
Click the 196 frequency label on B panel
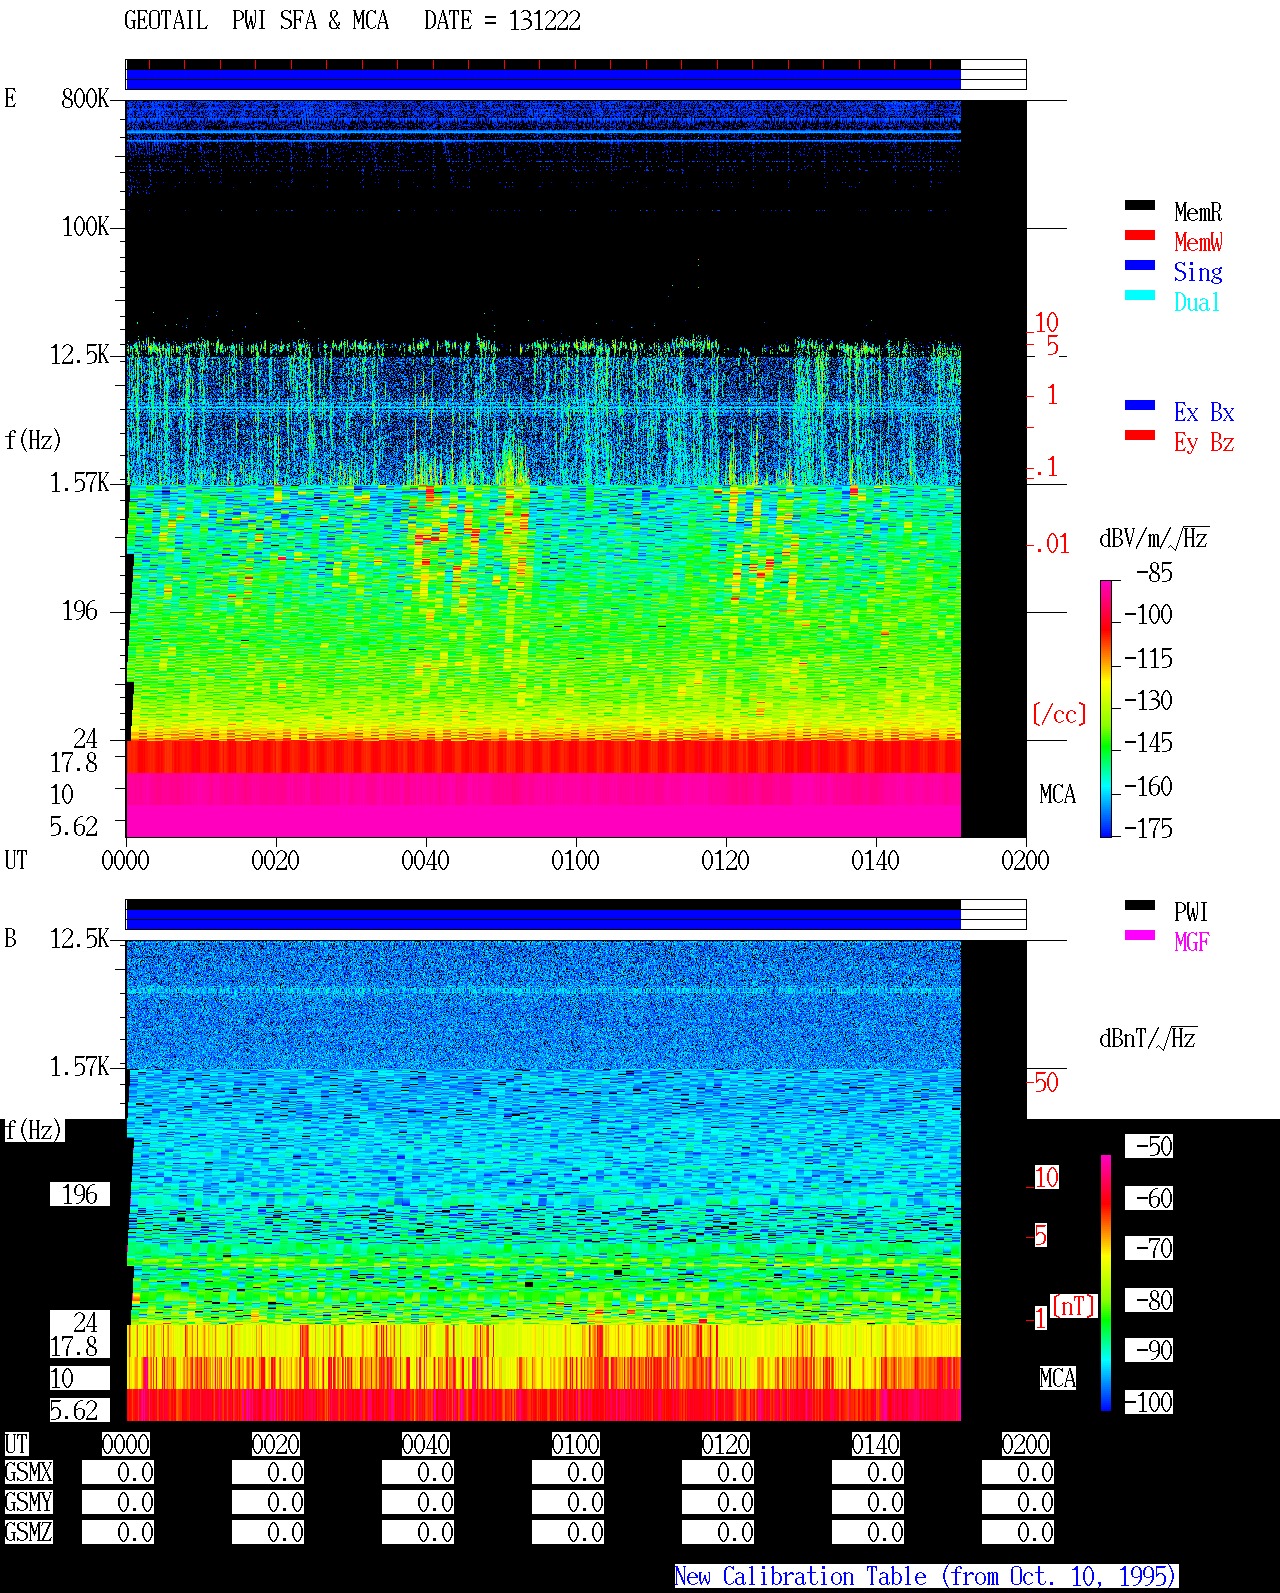click(x=80, y=1194)
